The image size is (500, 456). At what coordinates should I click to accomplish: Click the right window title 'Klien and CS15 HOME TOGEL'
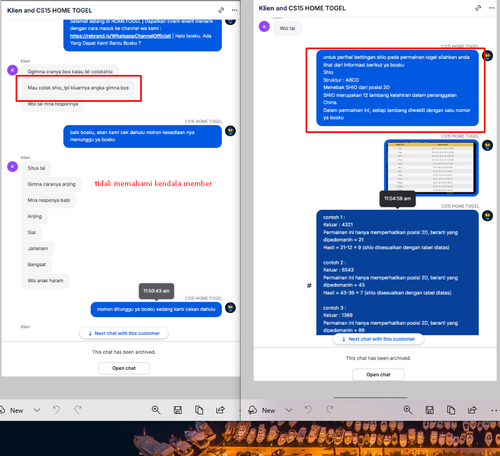click(x=302, y=8)
